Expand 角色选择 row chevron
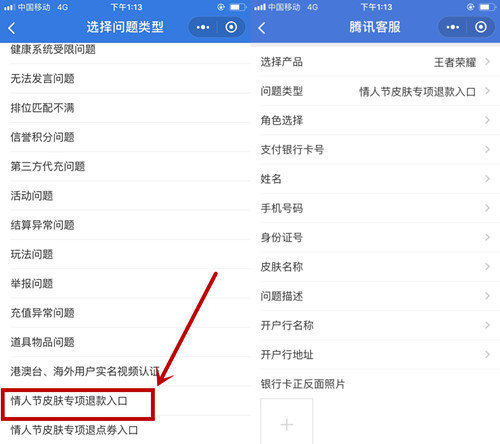Screen dimensions: 500x444 (x=487, y=120)
